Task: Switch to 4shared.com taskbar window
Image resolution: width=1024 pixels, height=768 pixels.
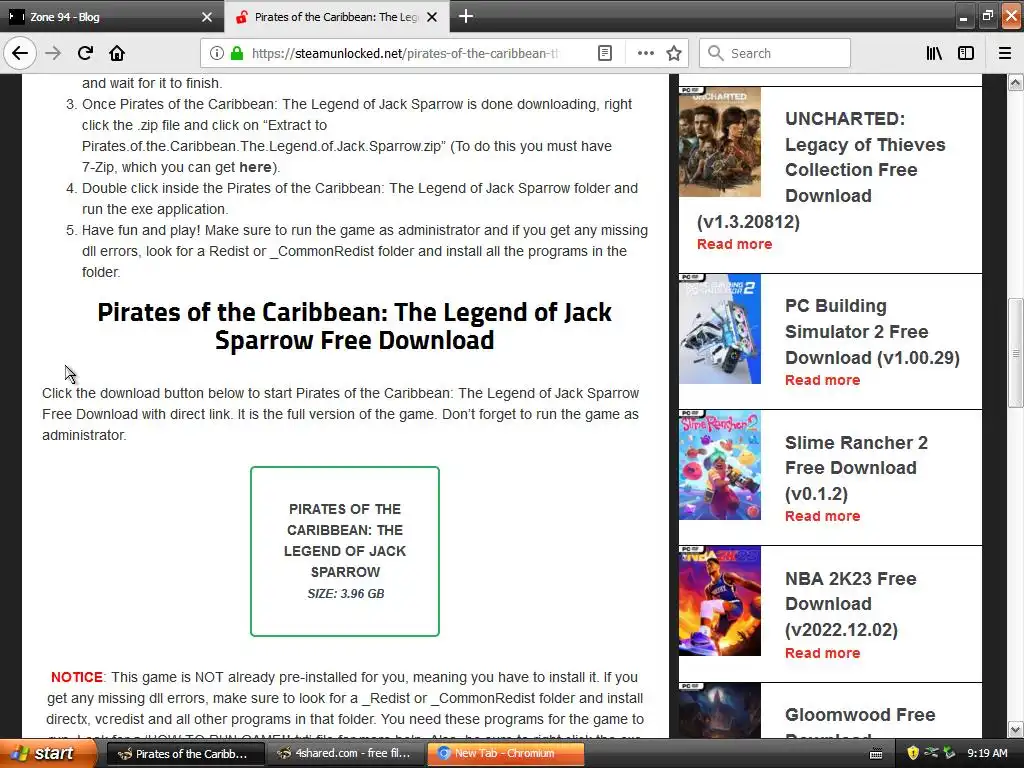Action: 345,753
